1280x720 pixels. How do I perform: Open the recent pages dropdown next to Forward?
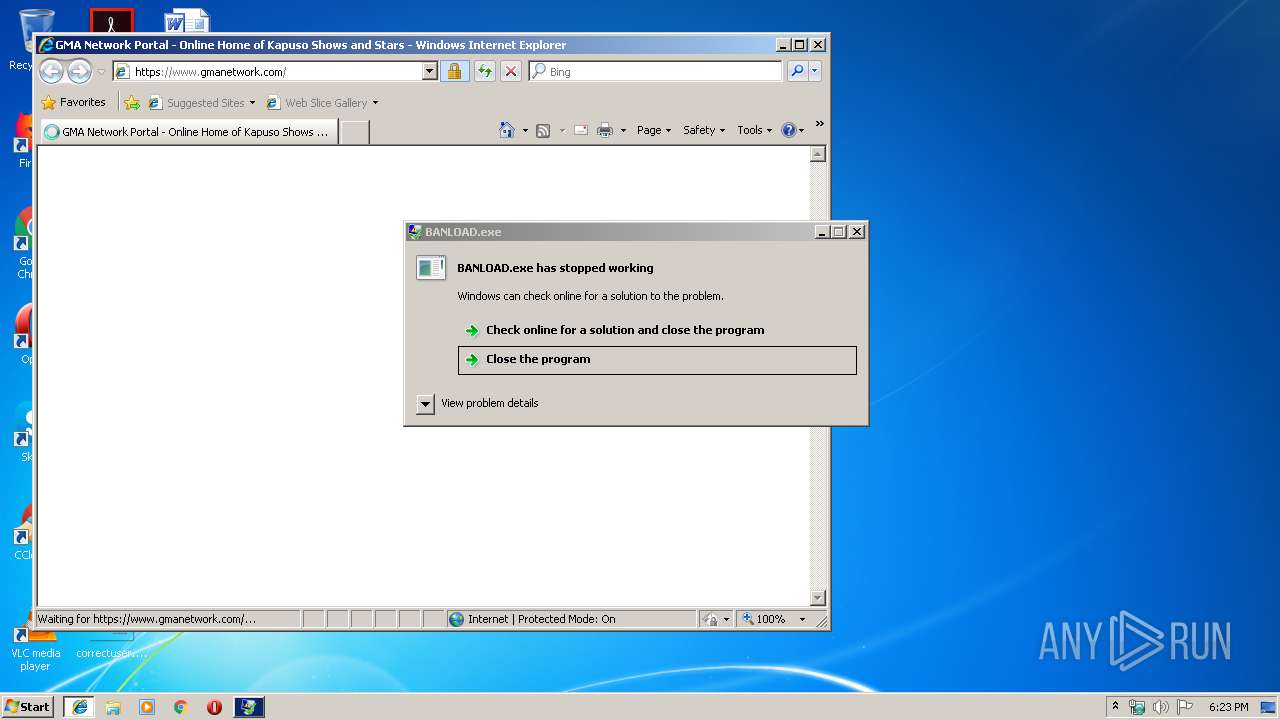coord(101,72)
